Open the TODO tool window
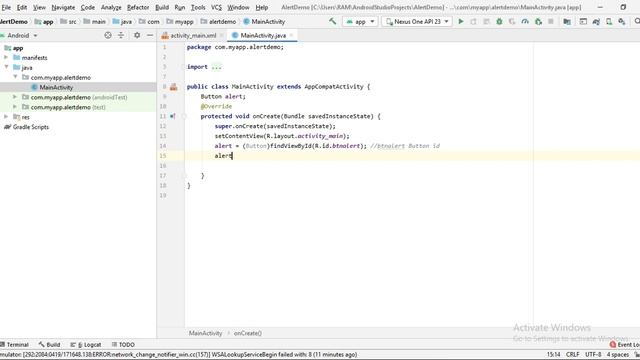Image resolution: width=640 pixels, height=360 pixels. tap(123, 344)
